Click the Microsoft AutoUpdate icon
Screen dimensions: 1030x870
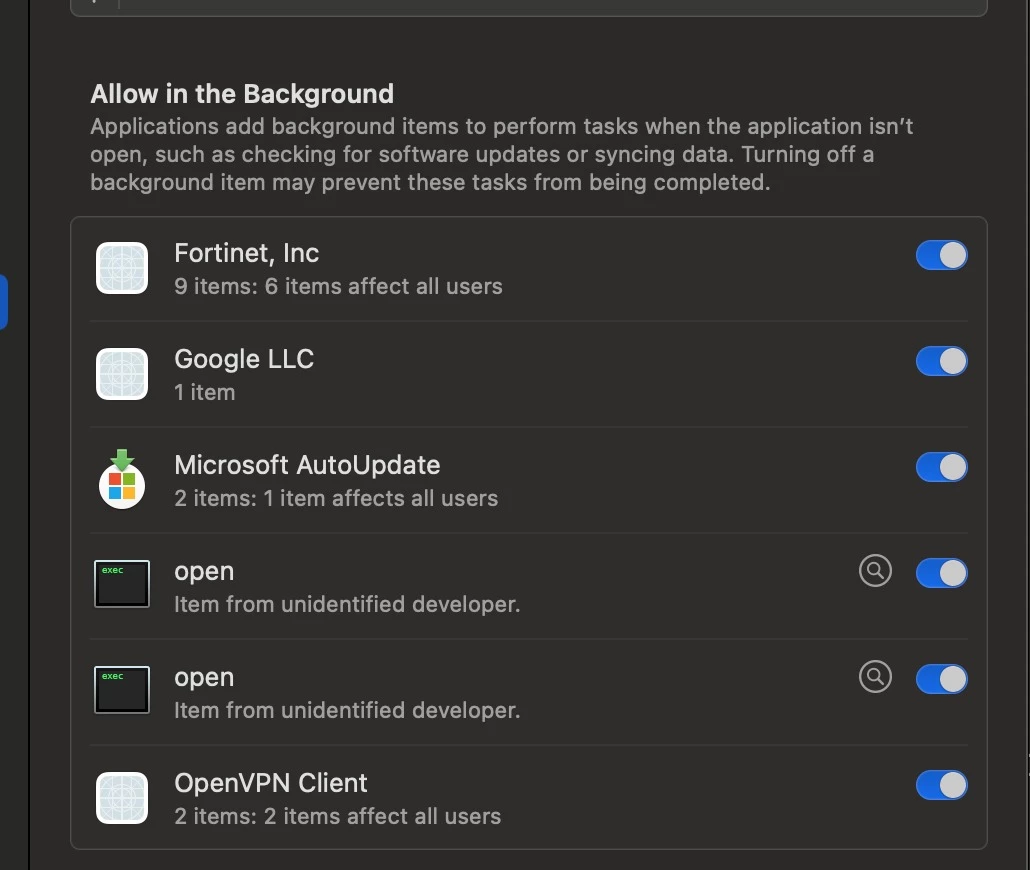pos(122,480)
